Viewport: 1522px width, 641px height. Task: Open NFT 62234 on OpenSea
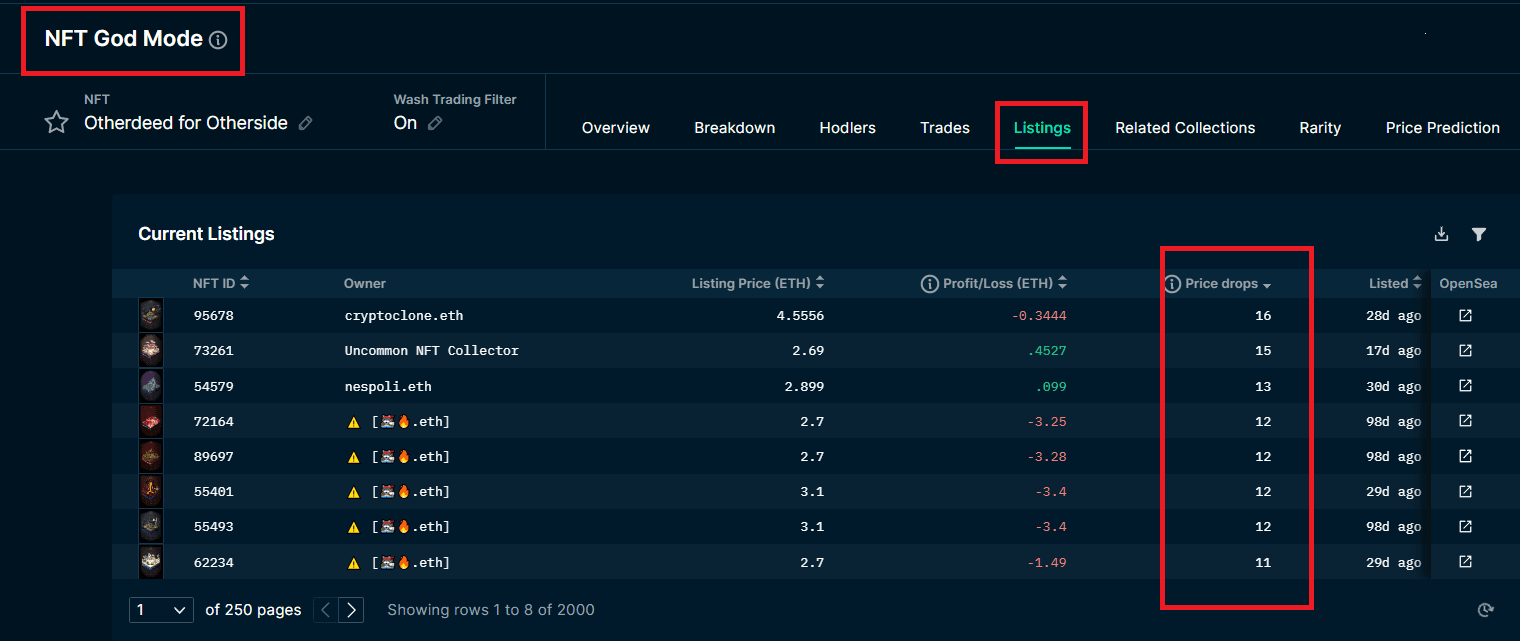(1465, 562)
